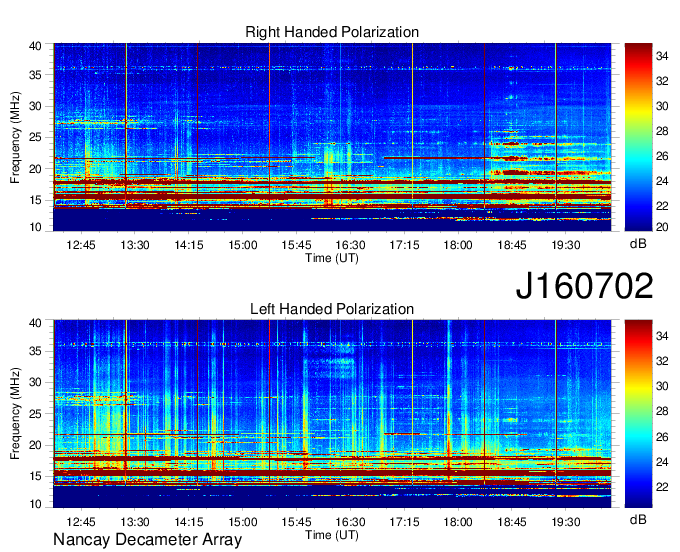Click the J160702 observation label
680x552 pixels.
(584, 286)
